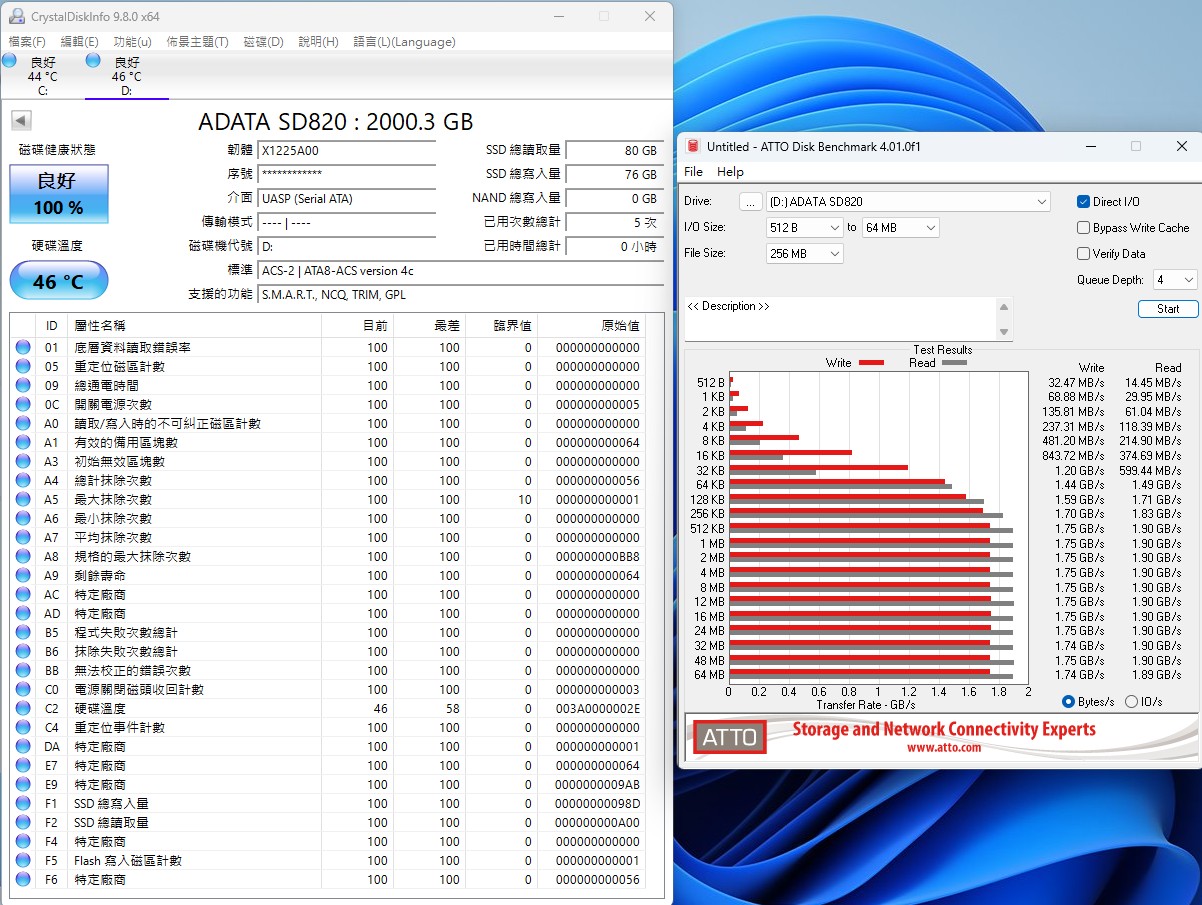Click the status orb for attribute C2

(x=22, y=708)
